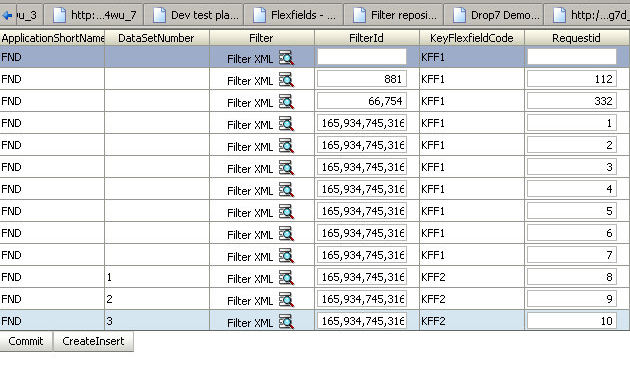
Task: Click the Requestid column header
Action: point(577,38)
